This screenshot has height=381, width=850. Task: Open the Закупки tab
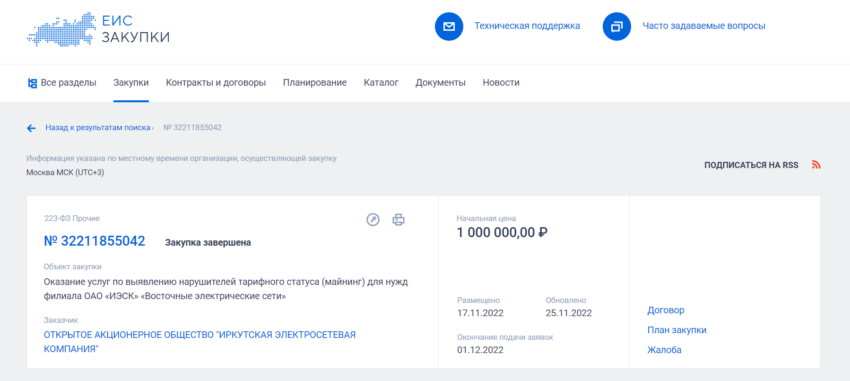pyautogui.click(x=131, y=83)
